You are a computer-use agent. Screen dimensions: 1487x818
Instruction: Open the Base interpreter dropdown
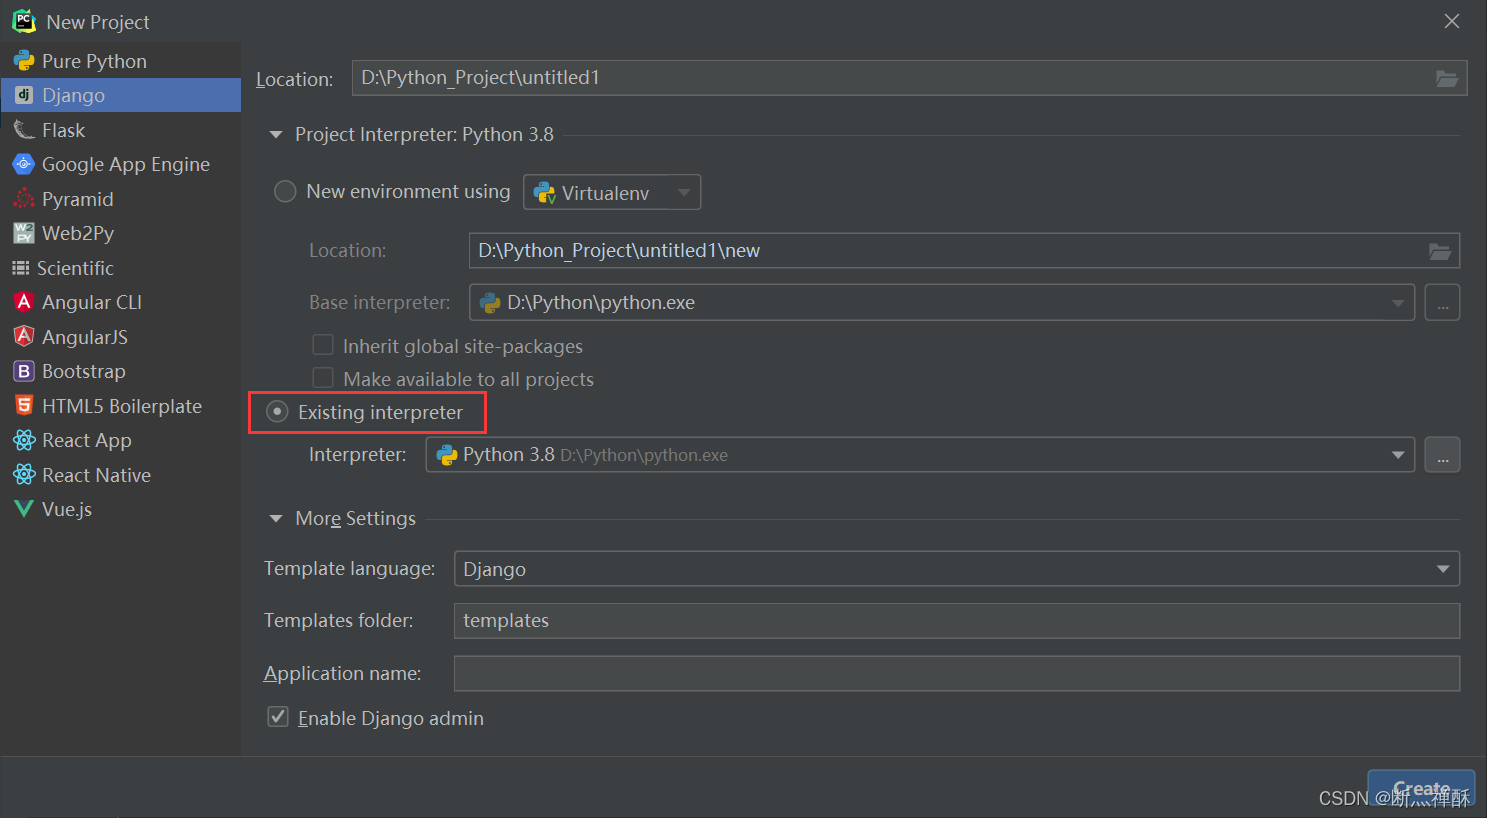tap(942, 302)
